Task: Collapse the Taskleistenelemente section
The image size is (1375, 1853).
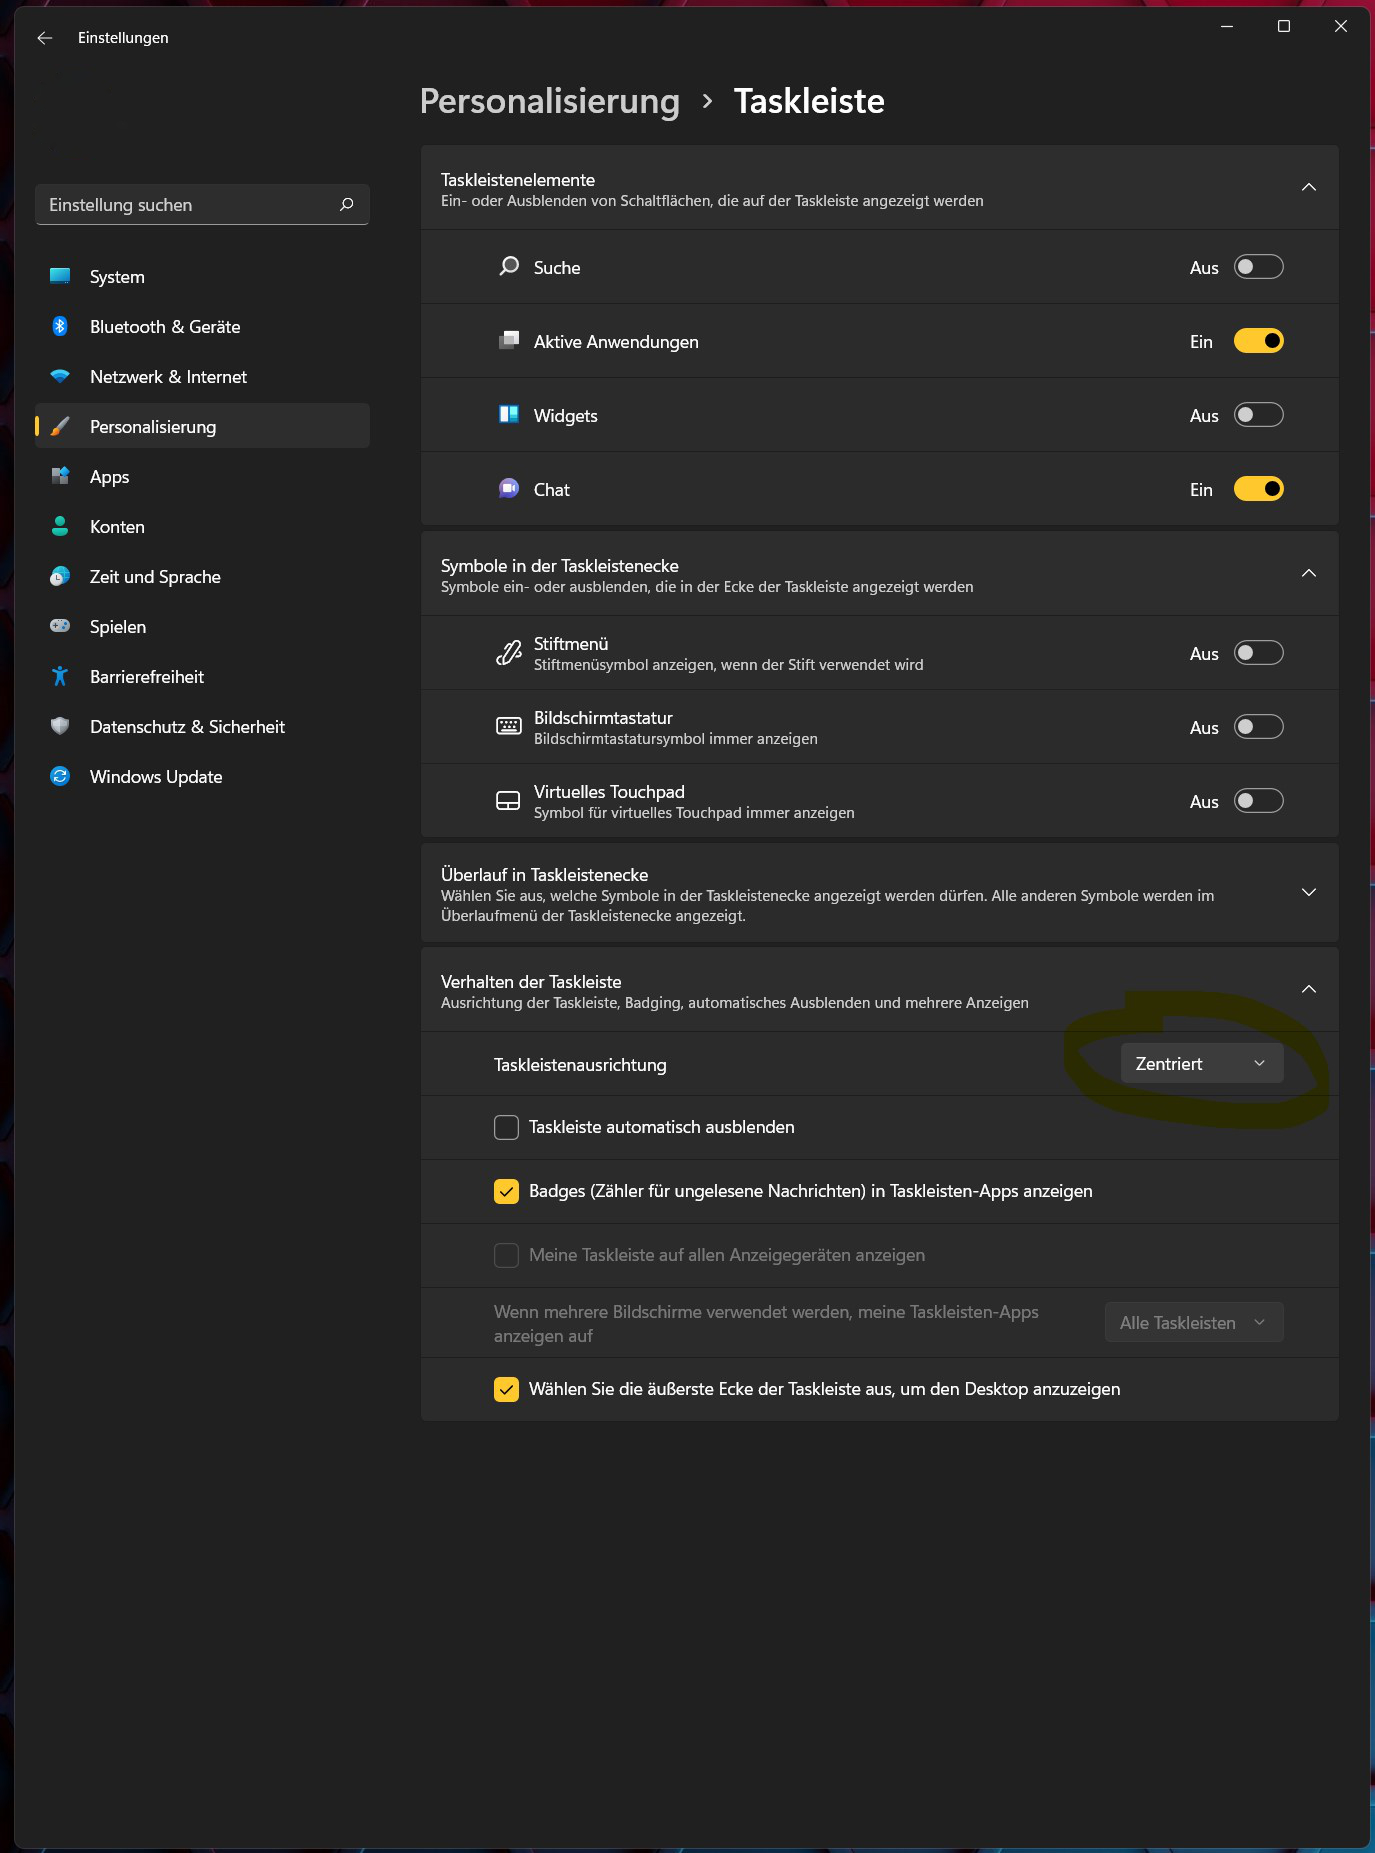Action: (x=1308, y=188)
